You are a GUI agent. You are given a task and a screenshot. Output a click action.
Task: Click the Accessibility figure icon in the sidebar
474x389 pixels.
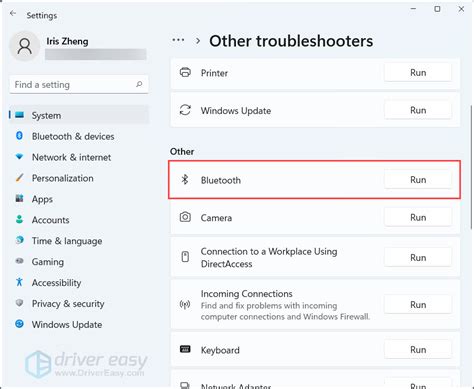[x=20, y=282]
